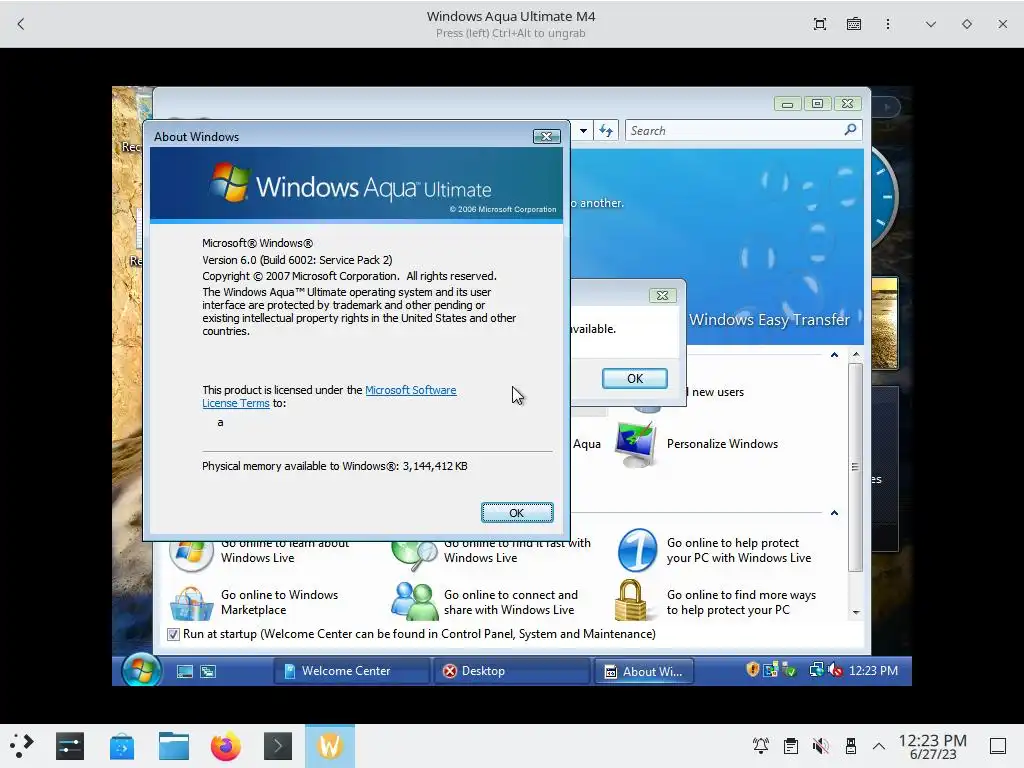Close the About Windows dialog
The image size is (1024, 768).
pos(546,136)
